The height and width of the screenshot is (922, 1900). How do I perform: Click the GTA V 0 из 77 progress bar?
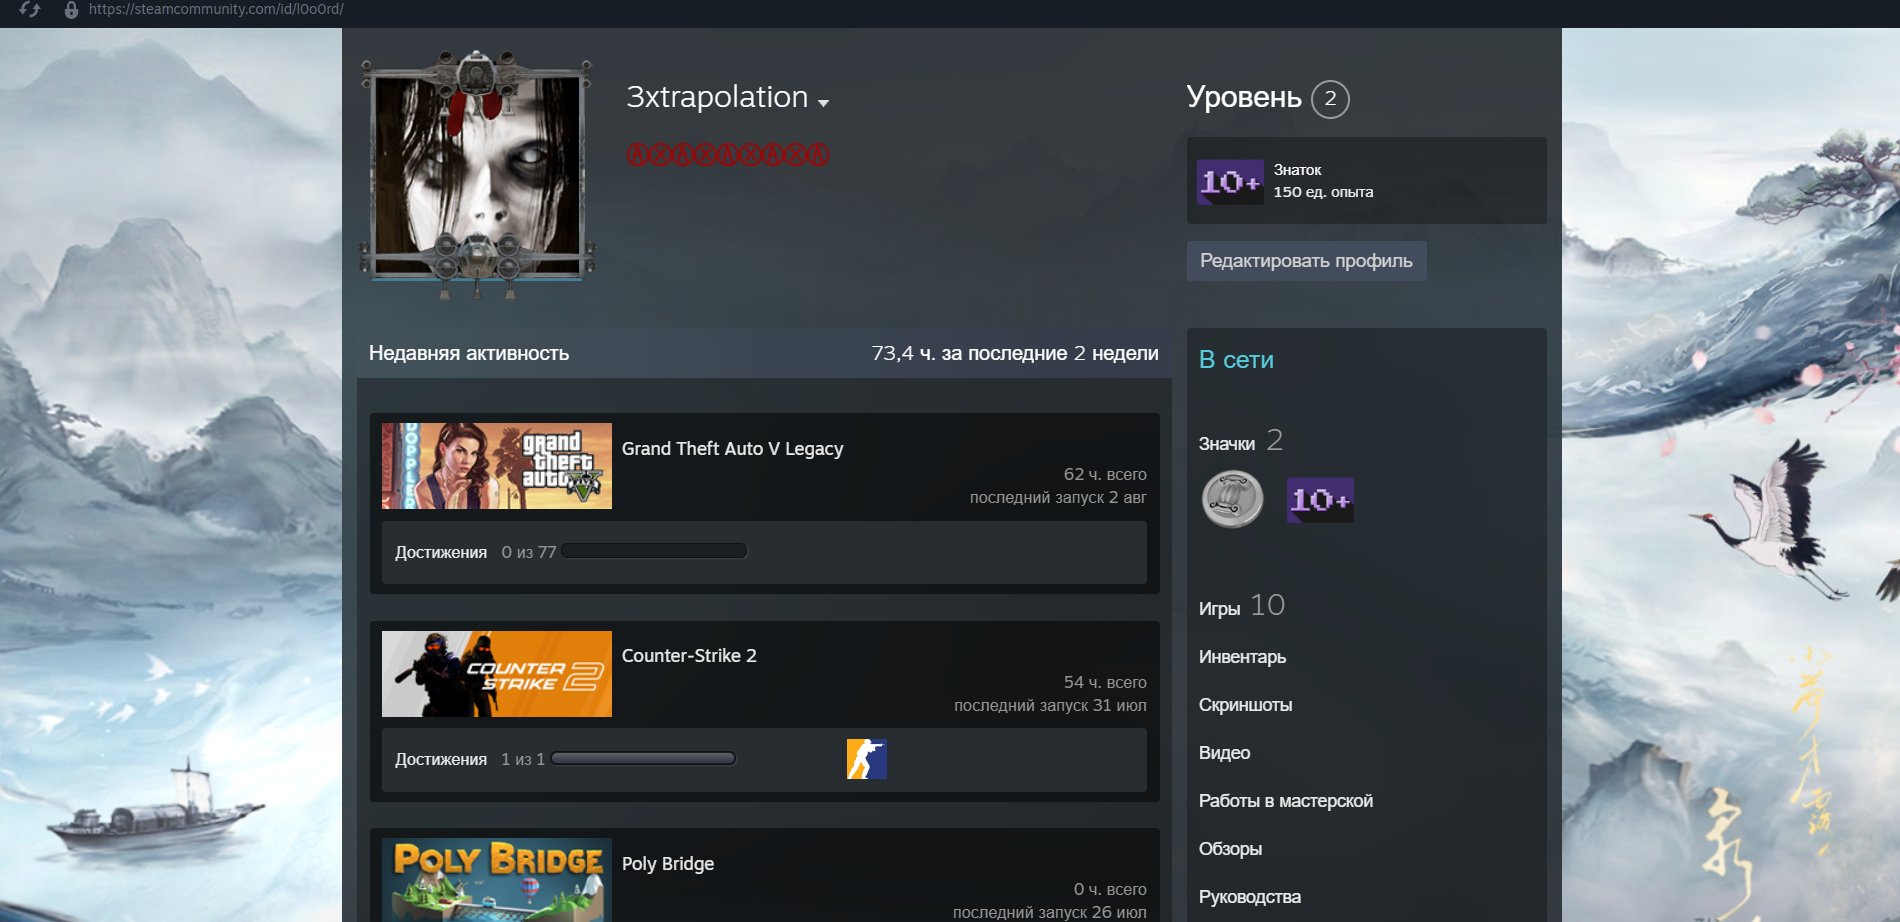(654, 551)
